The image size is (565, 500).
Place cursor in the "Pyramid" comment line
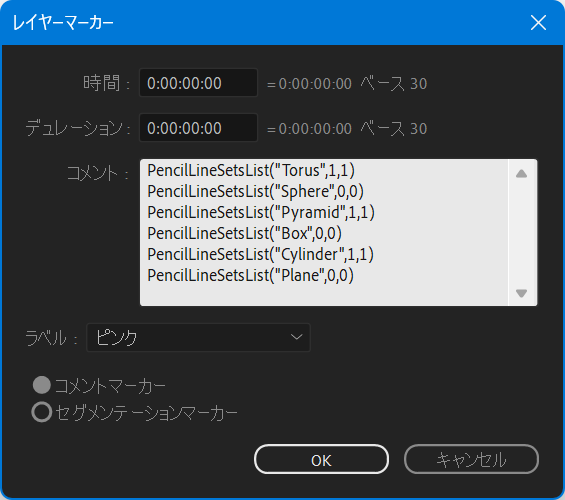pyautogui.click(x=261, y=212)
